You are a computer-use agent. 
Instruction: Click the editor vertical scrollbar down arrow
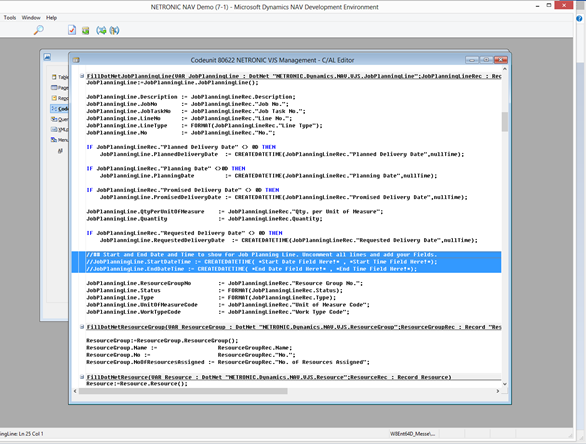505,384
